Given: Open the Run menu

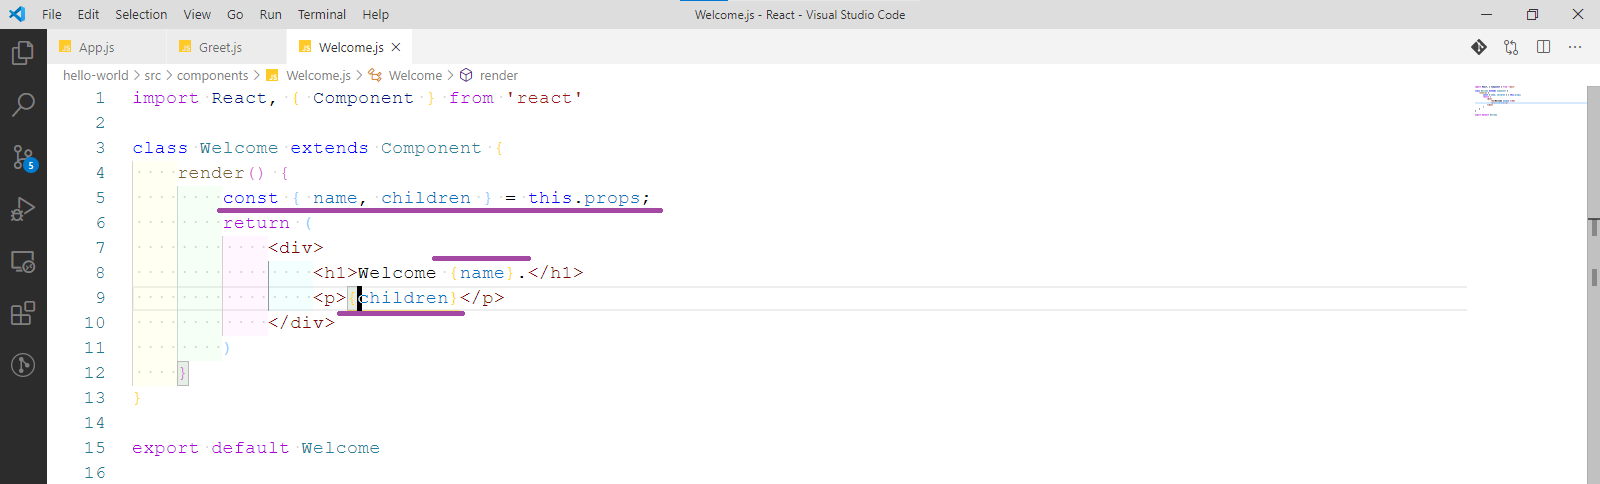Looking at the screenshot, I should point(270,14).
